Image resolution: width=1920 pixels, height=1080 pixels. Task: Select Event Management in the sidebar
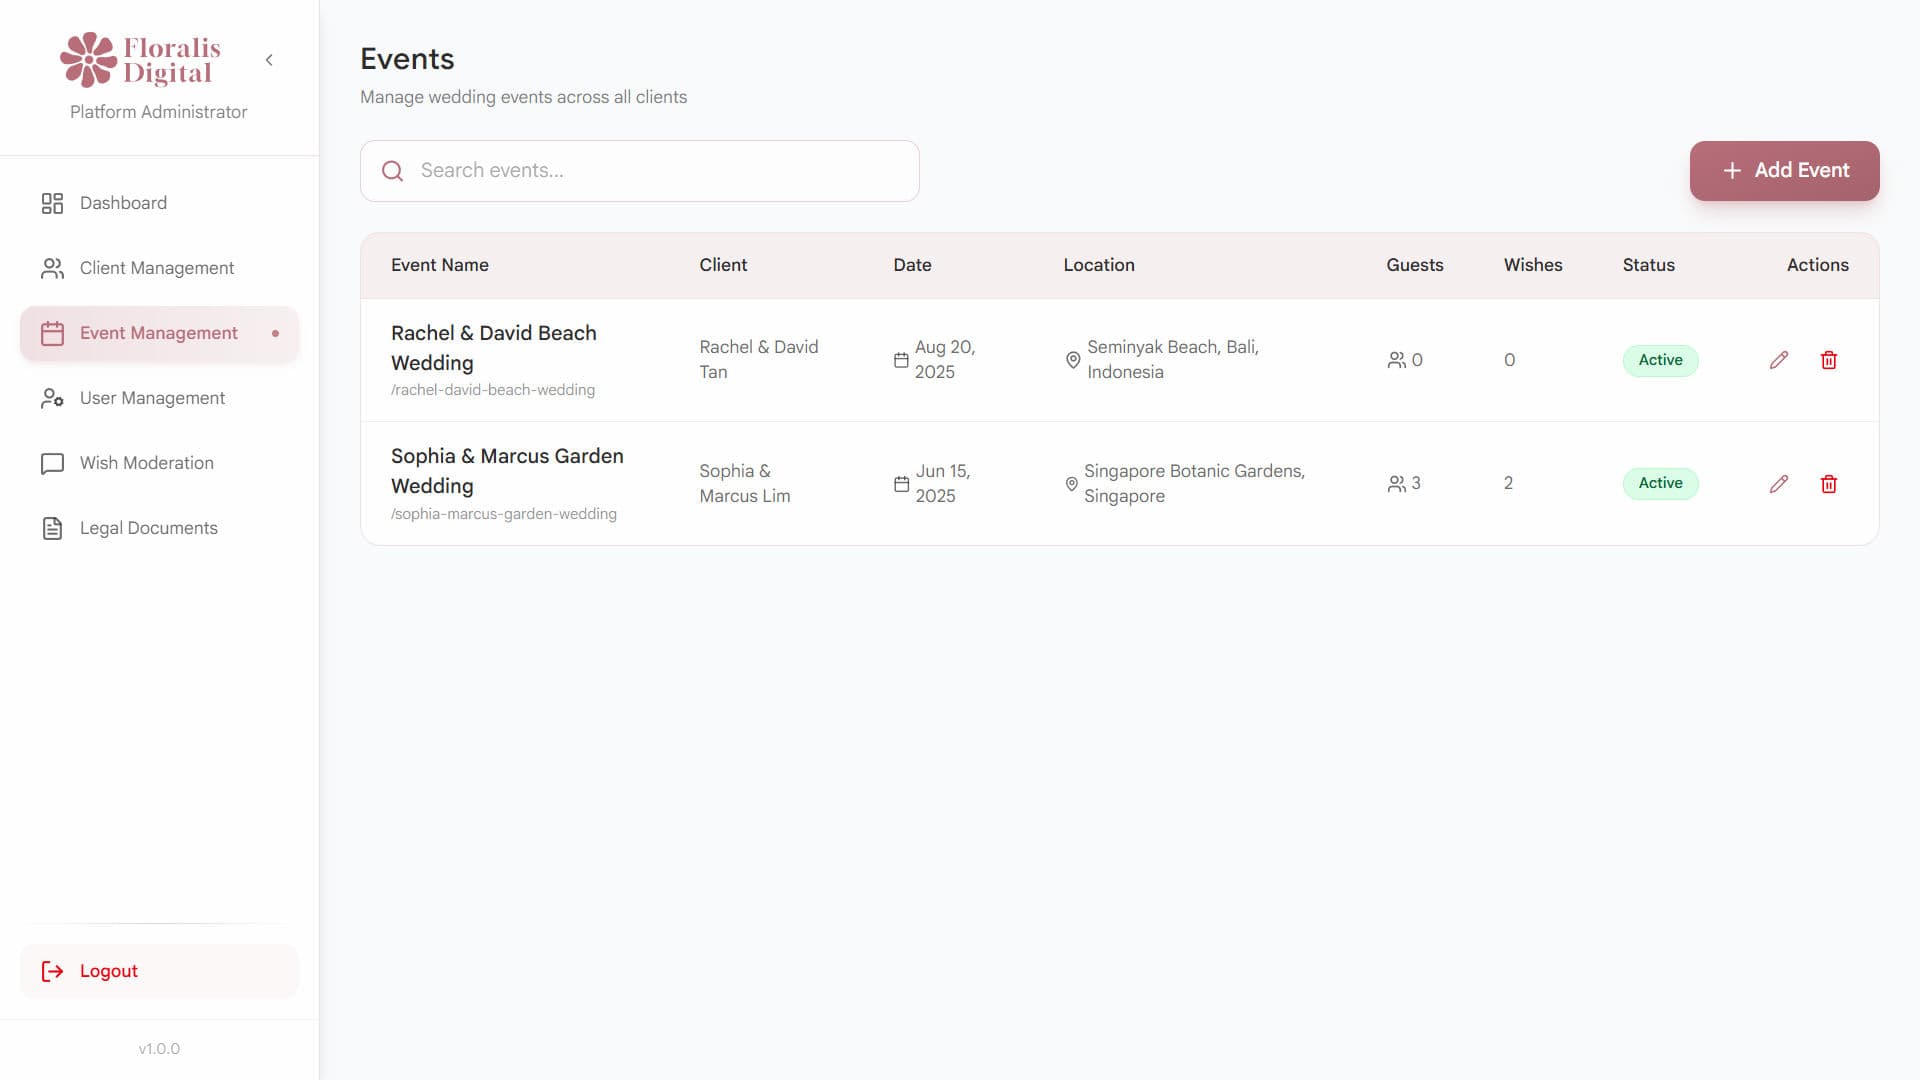click(160, 333)
